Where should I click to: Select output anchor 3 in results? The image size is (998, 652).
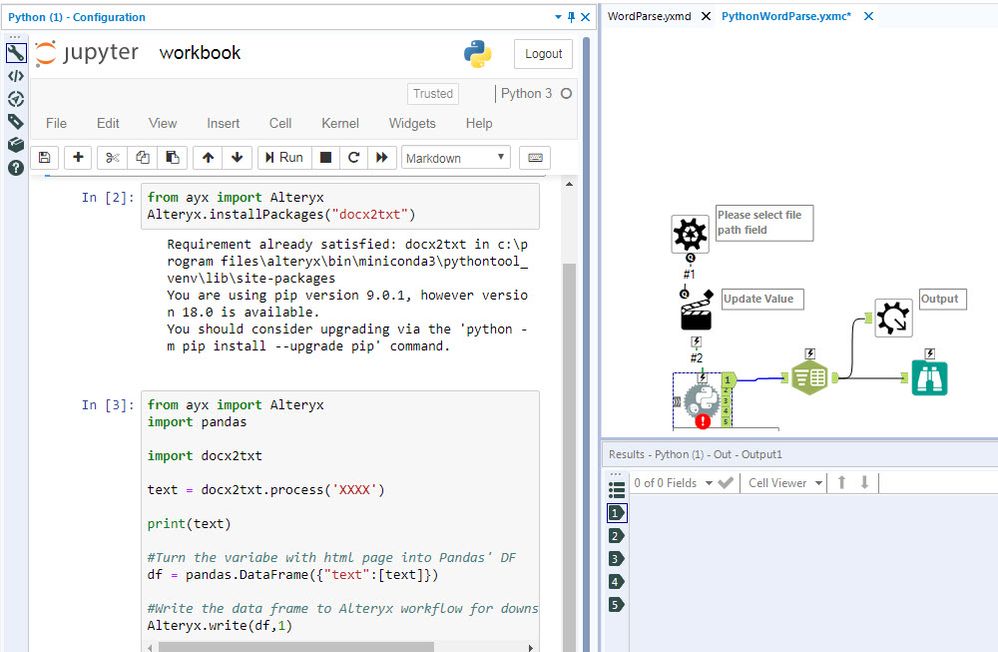[616, 558]
